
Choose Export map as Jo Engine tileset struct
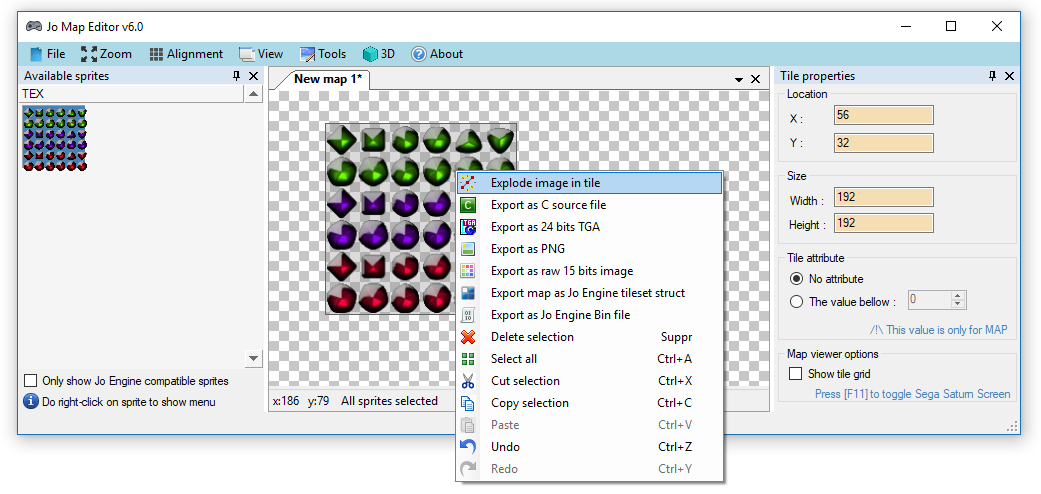[590, 293]
